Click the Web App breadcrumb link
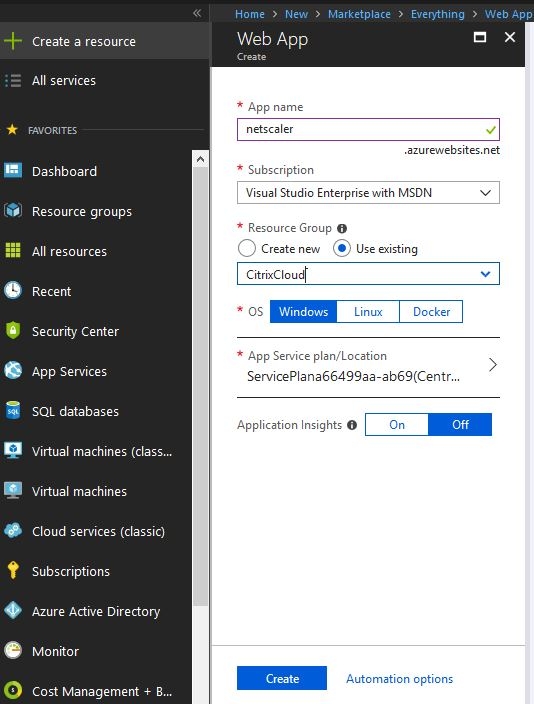Image resolution: width=534 pixels, height=704 pixels. point(508,14)
